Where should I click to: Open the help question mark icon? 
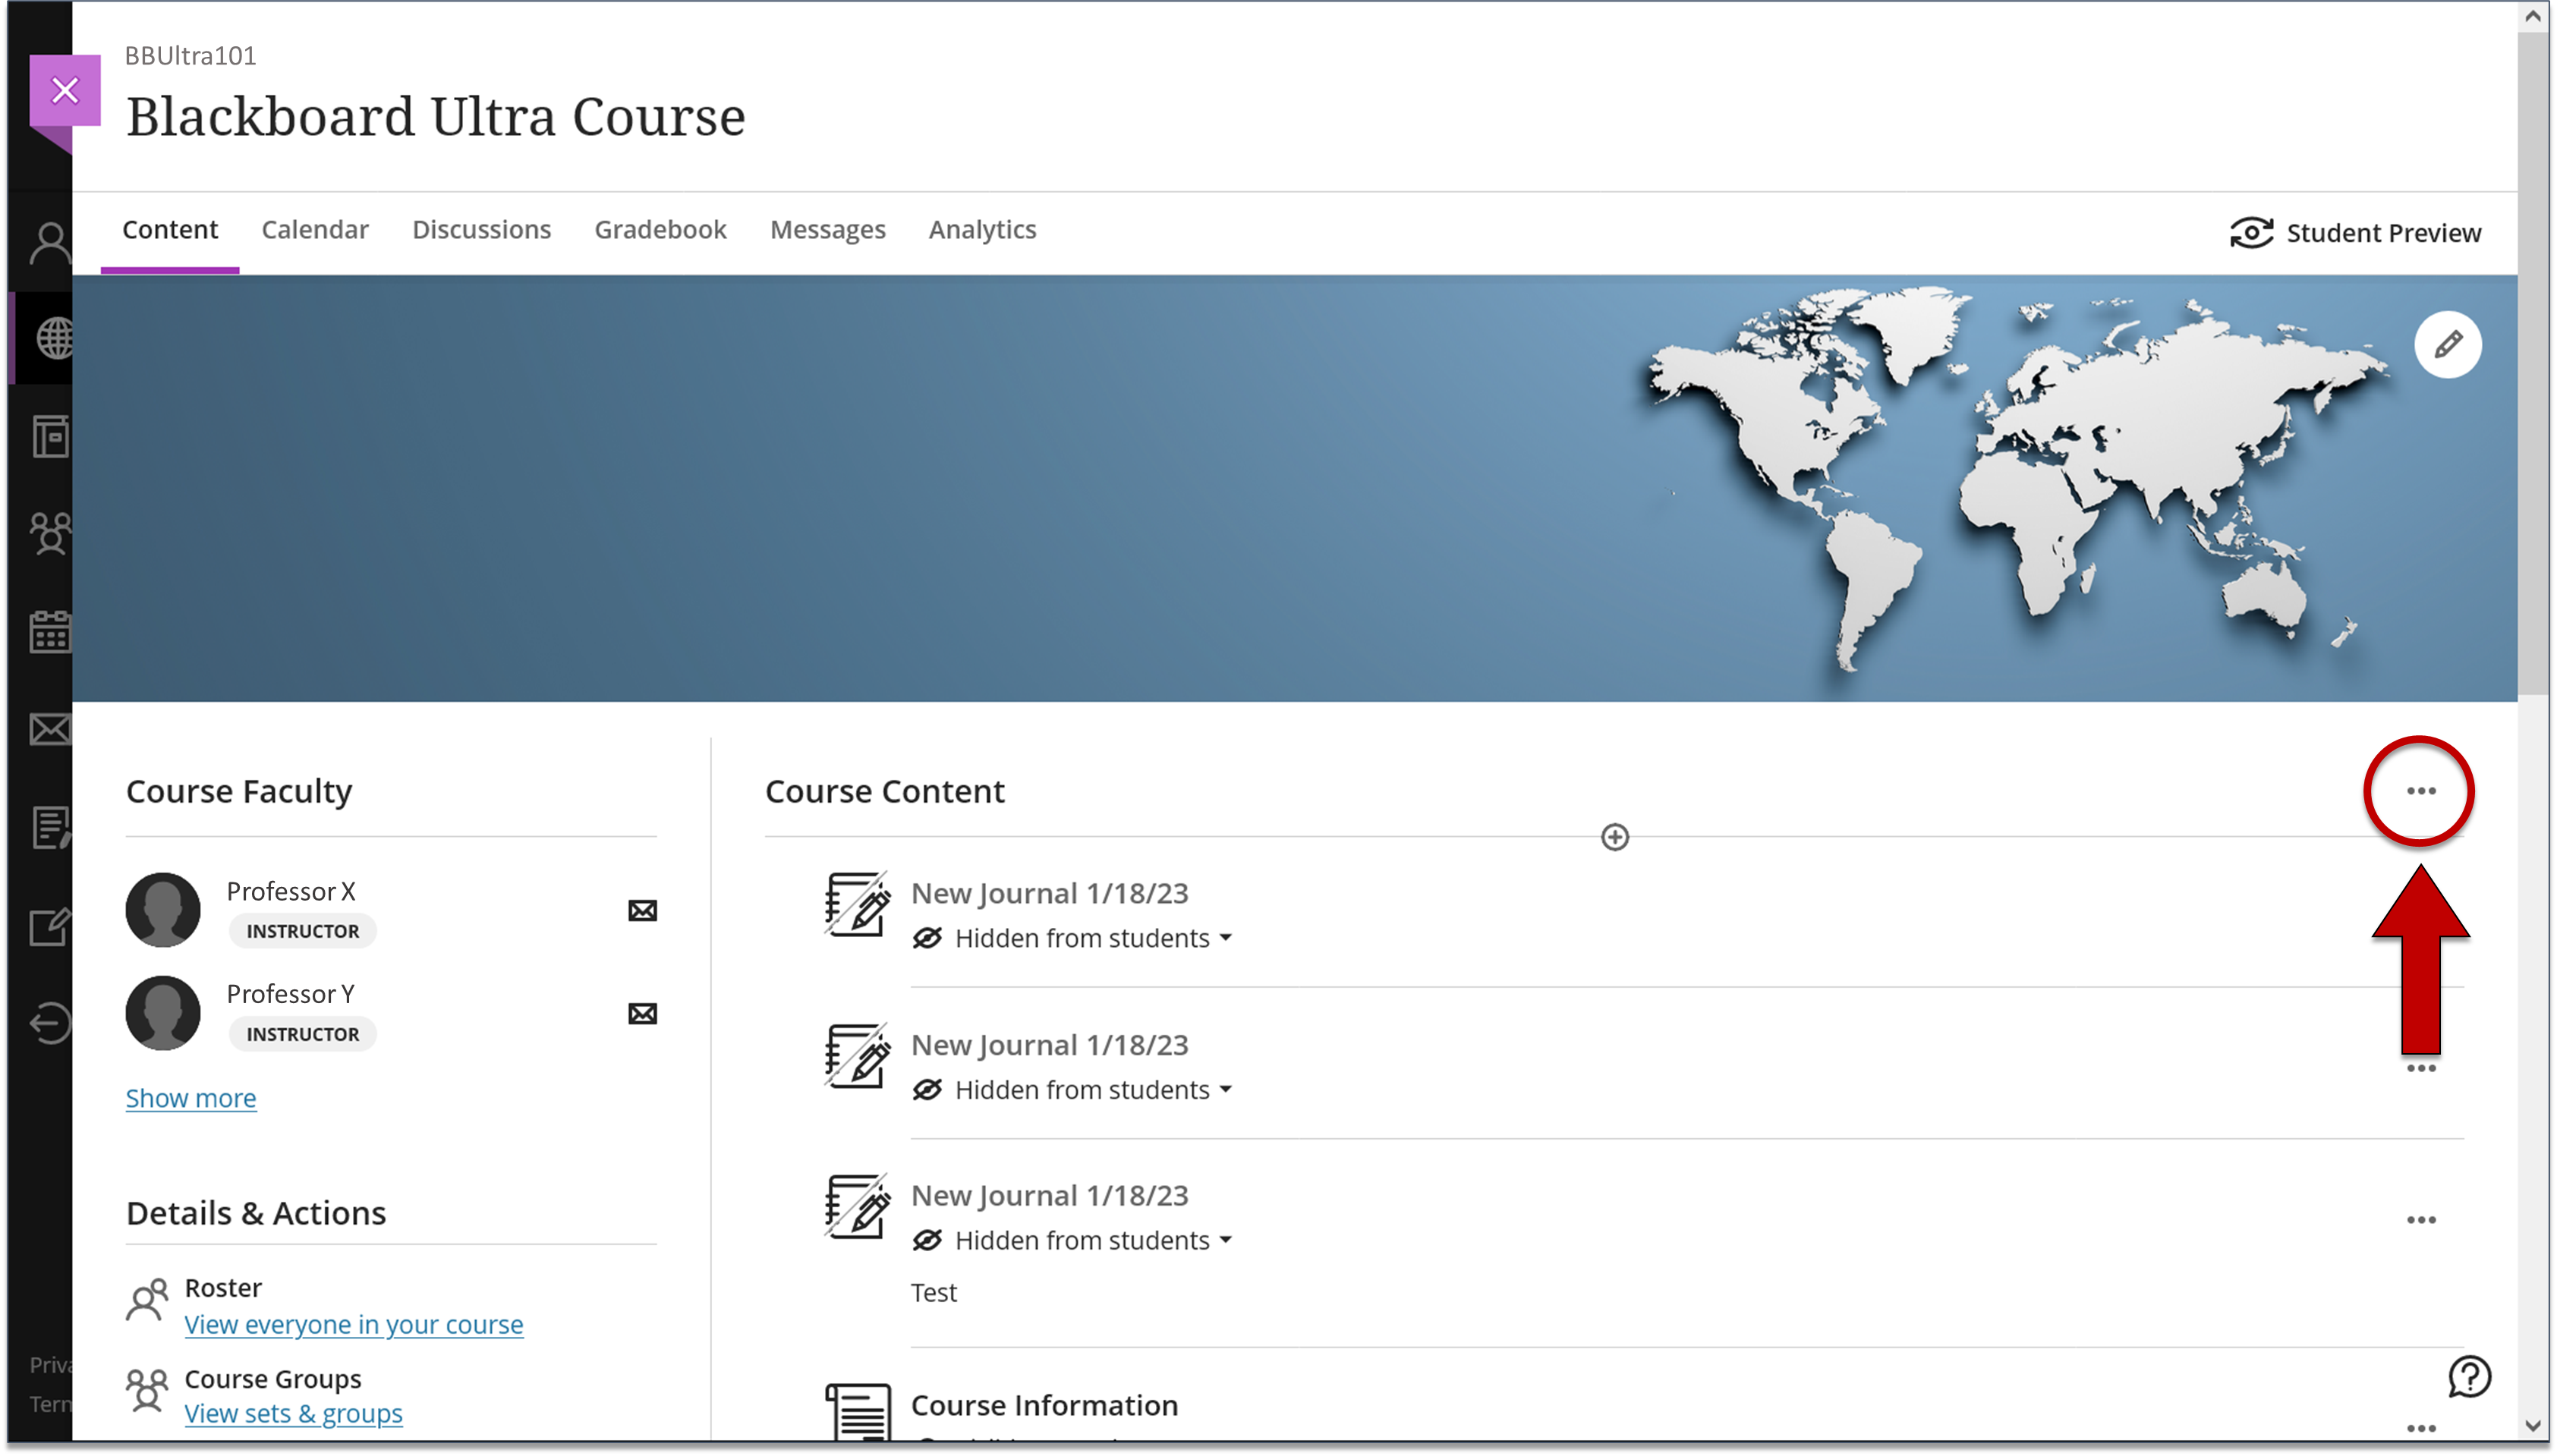(x=2468, y=1376)
